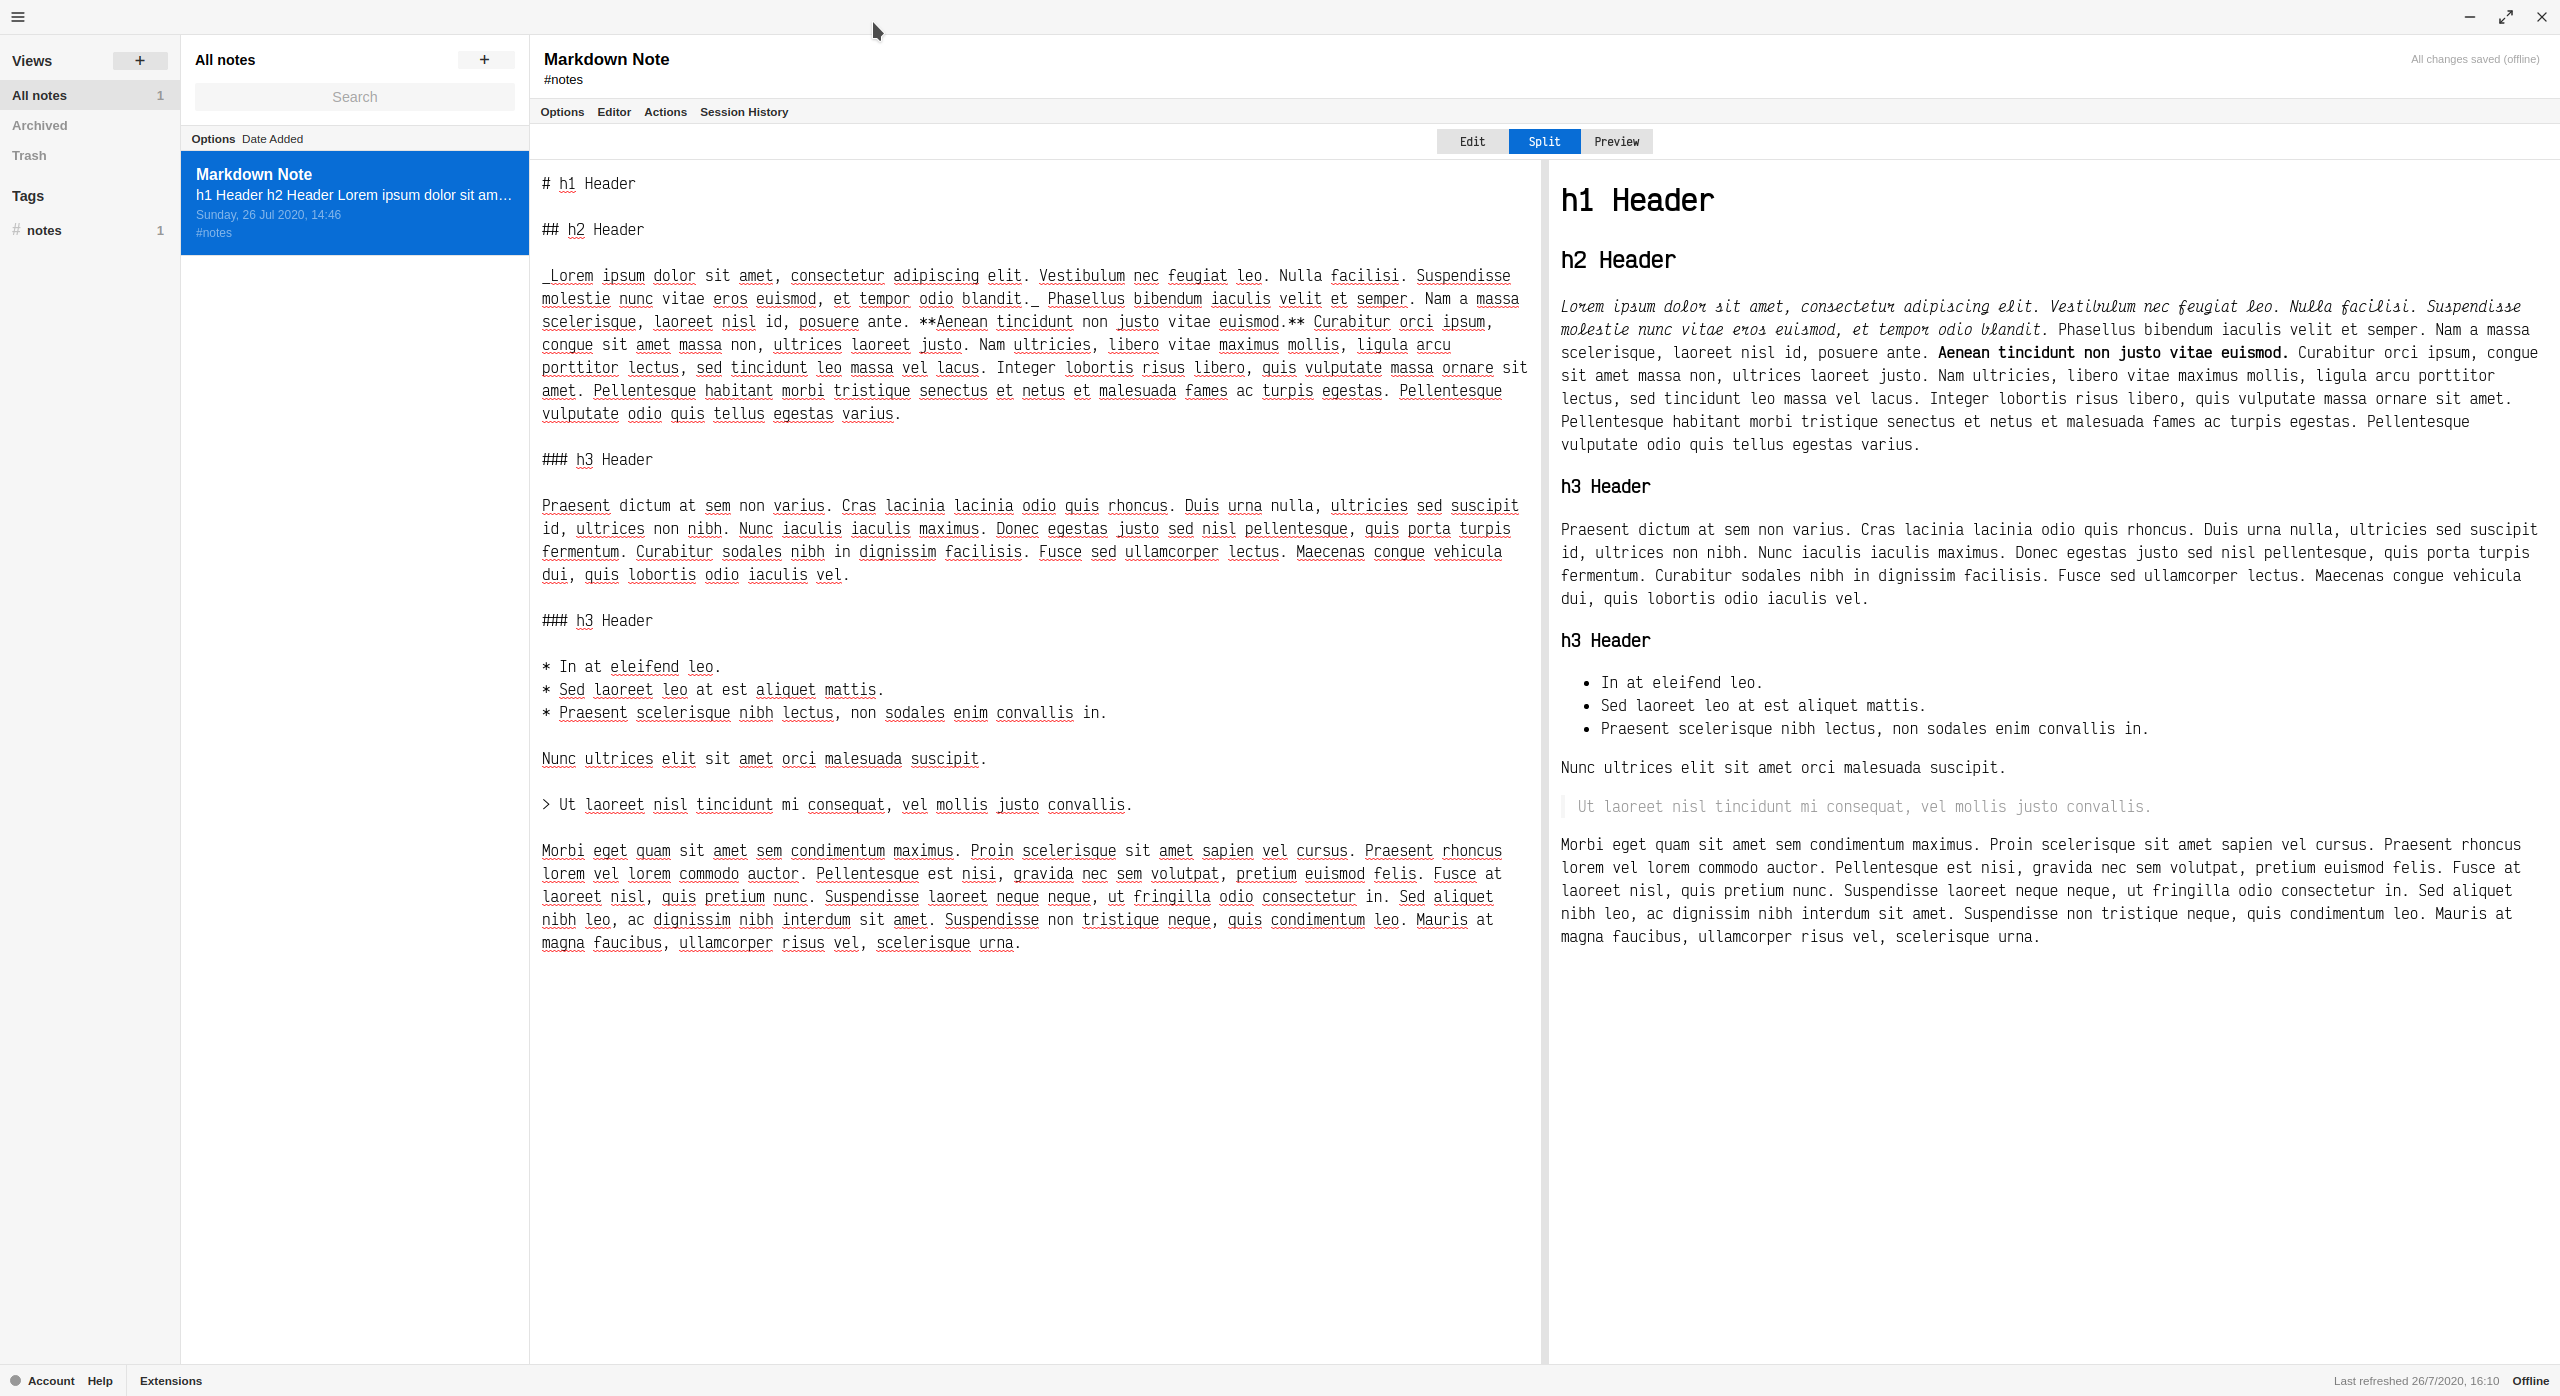Select the Markdown Note list item
This screenshot has width=2560, height=1396.
pyautogui.click(x=355, y=203)
